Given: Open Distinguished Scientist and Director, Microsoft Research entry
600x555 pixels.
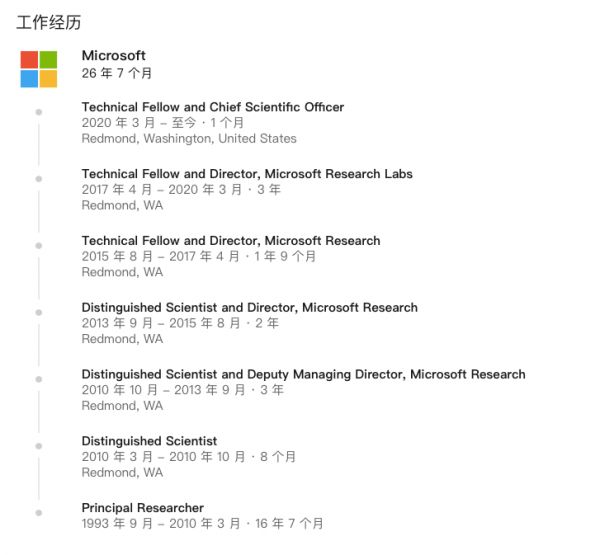Looking at the screenshot, I should pos(249,308).
